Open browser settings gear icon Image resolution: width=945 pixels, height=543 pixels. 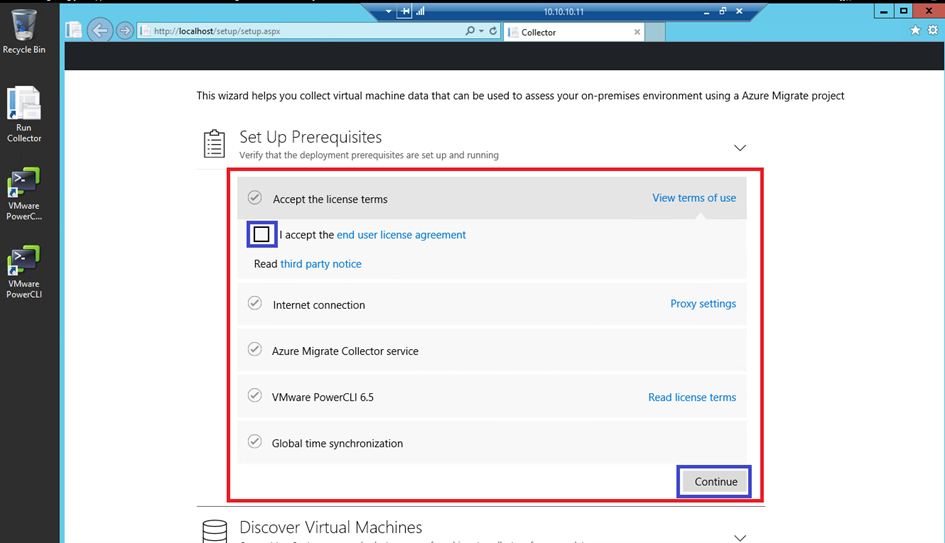pyautogui.click(x=933, y=30)
